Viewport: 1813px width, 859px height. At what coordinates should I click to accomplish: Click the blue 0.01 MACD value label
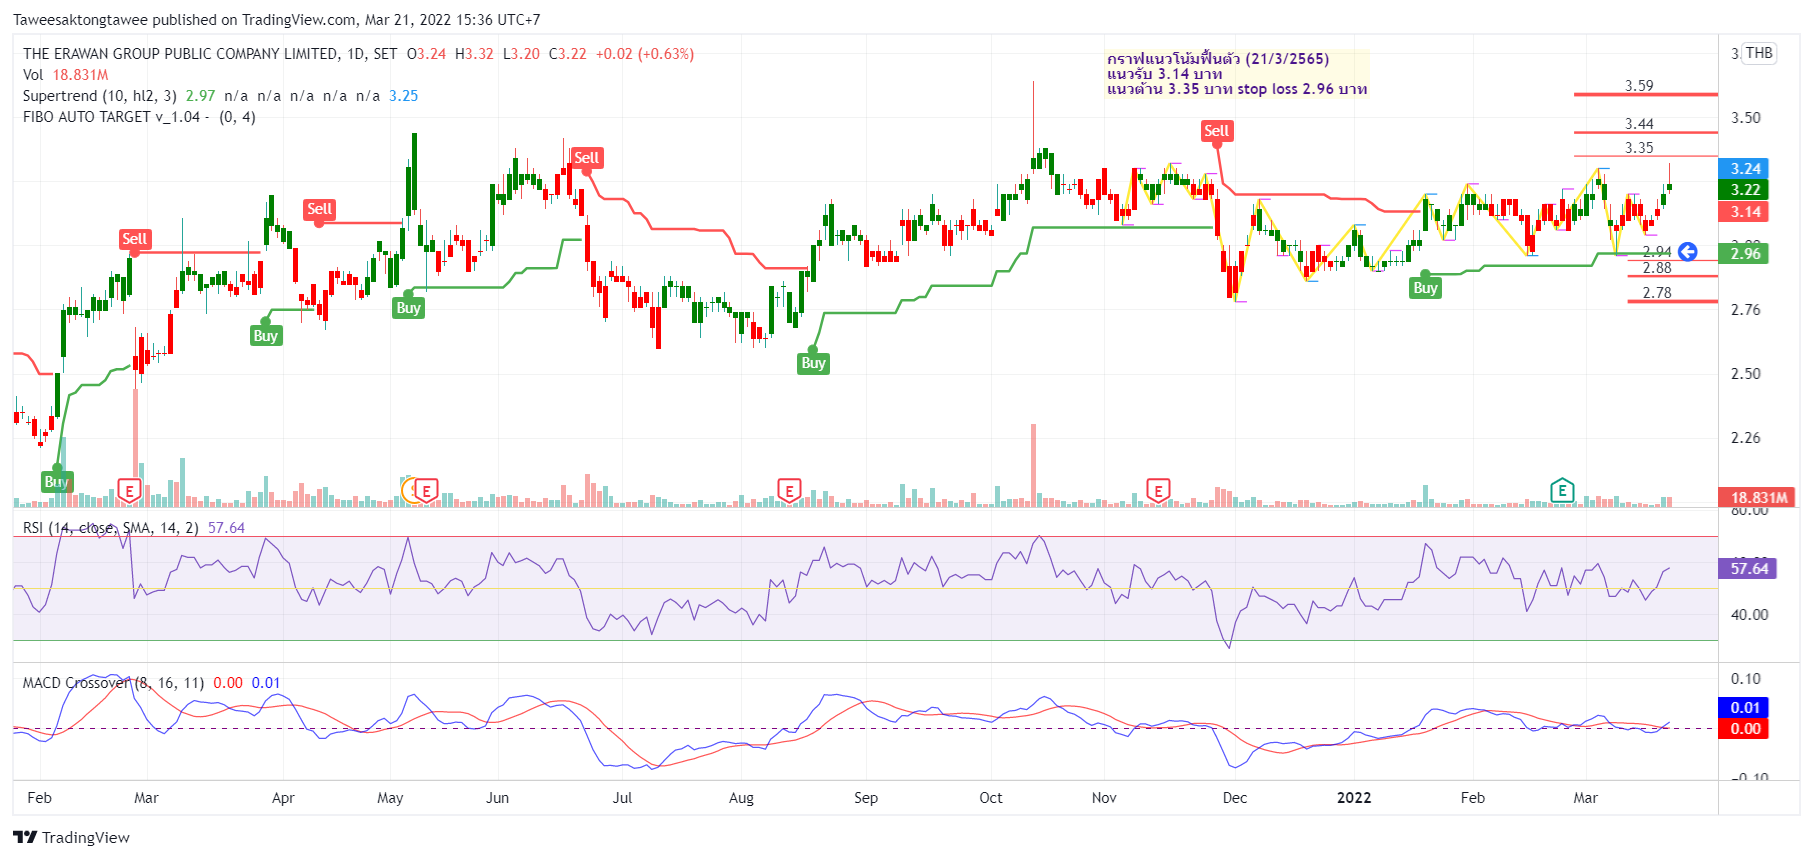(1744, 708)
